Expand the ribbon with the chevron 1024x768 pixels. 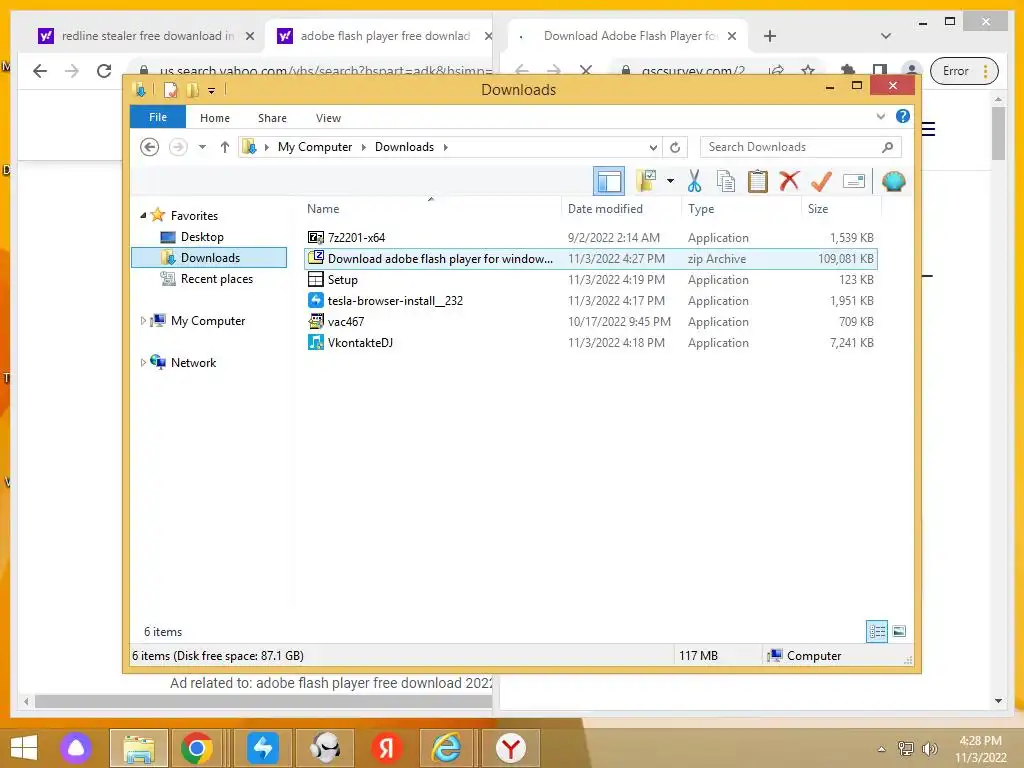[880, 116]
